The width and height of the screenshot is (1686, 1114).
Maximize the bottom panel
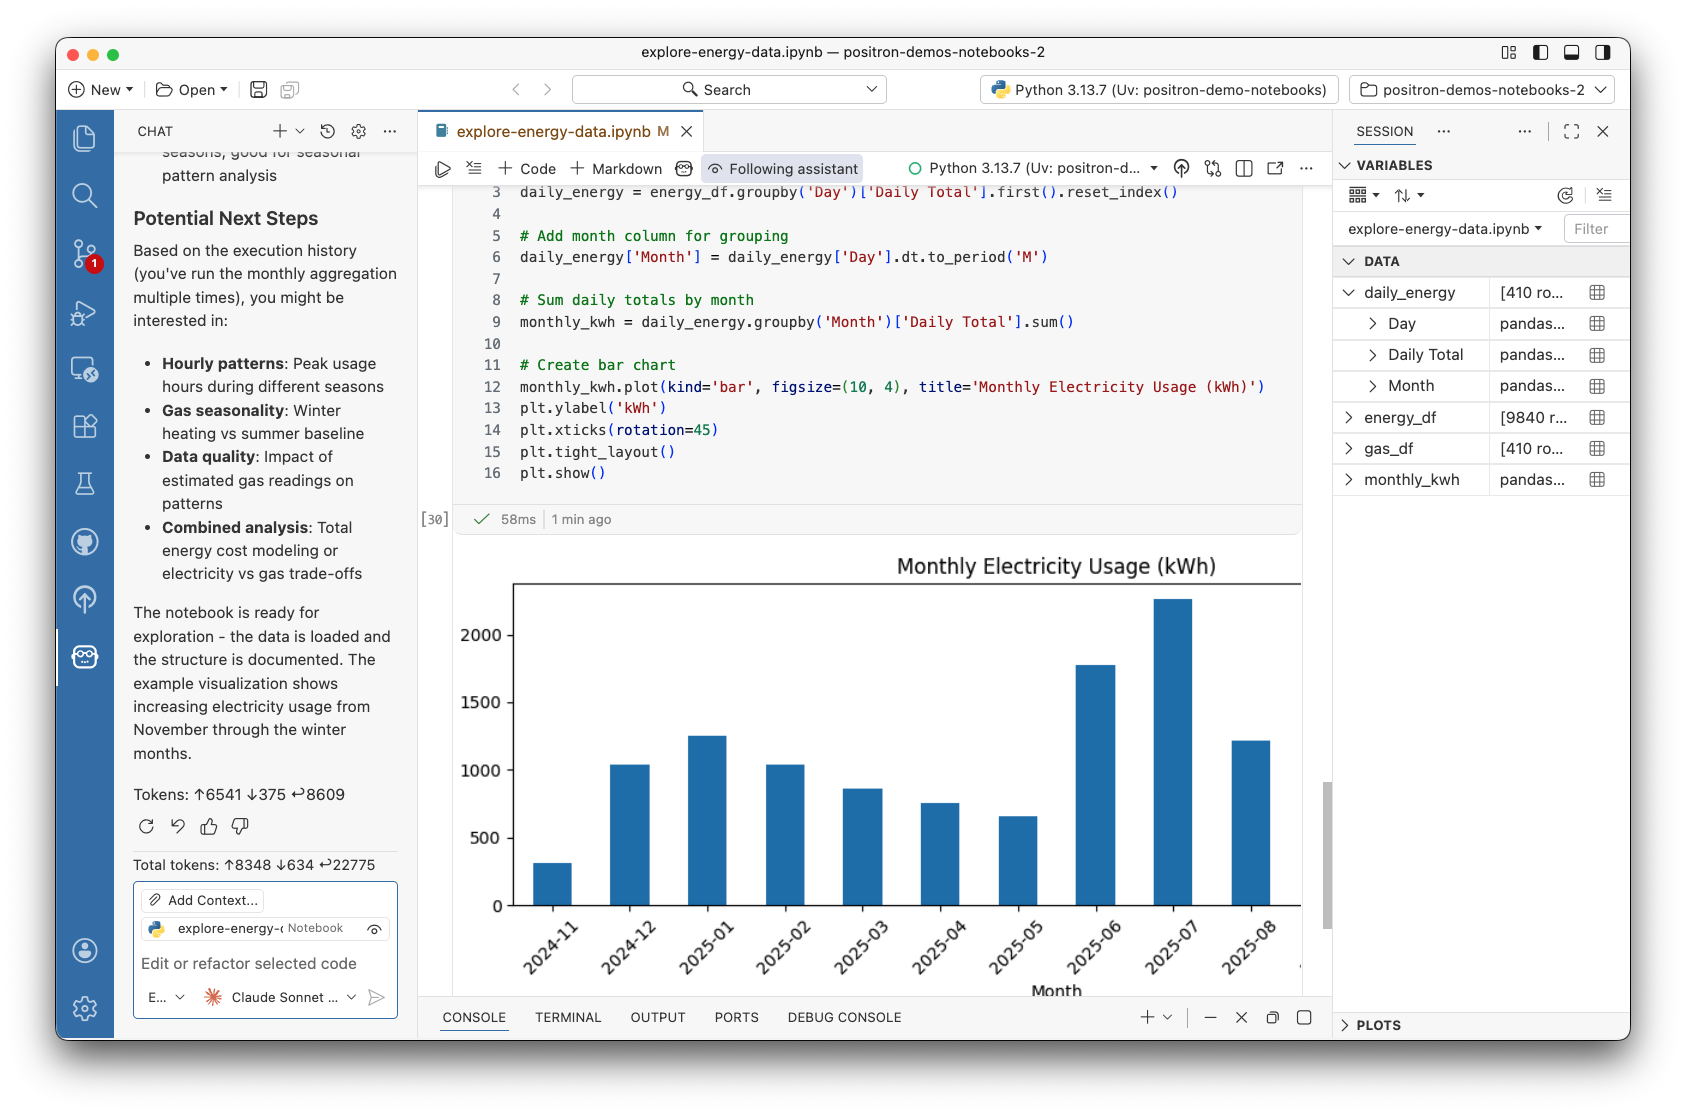coord(1304,1017)
